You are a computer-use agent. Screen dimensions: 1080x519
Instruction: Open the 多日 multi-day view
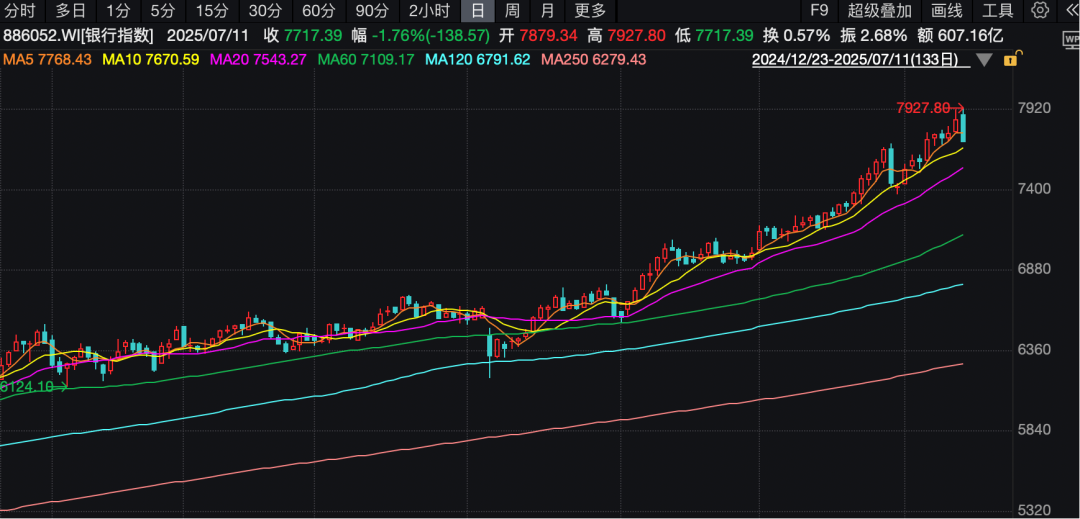[70, 11]
